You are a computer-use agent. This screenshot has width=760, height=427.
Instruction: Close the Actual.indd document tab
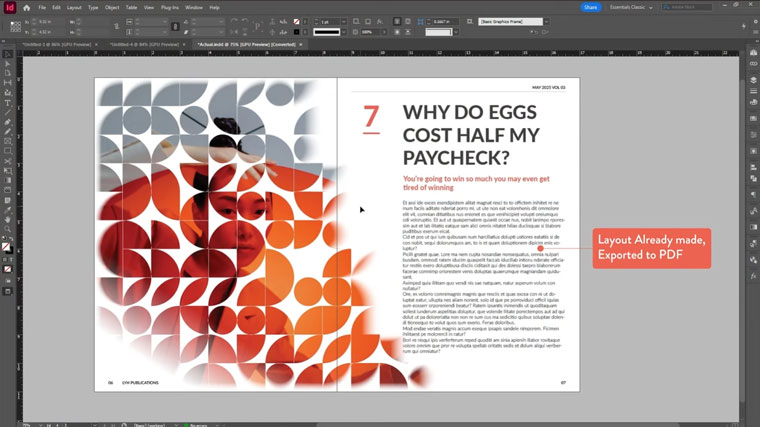pyautogui.click(x=301, y=45)
